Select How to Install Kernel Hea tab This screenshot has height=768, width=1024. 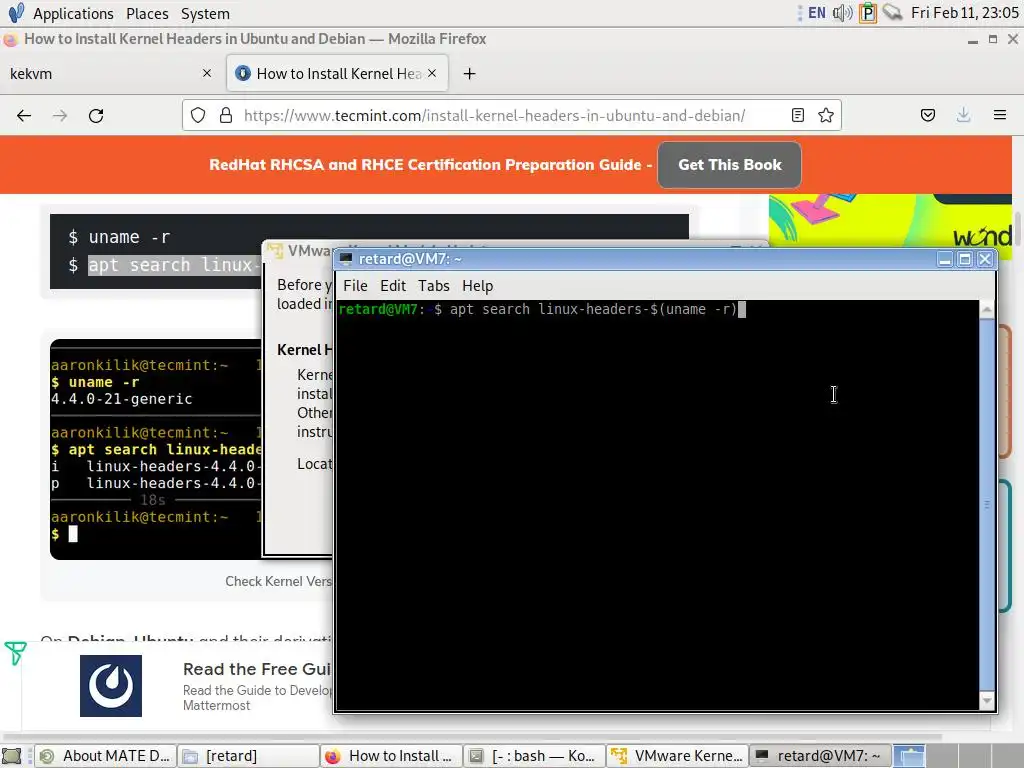pyautogui.click(x=337, y=74)
